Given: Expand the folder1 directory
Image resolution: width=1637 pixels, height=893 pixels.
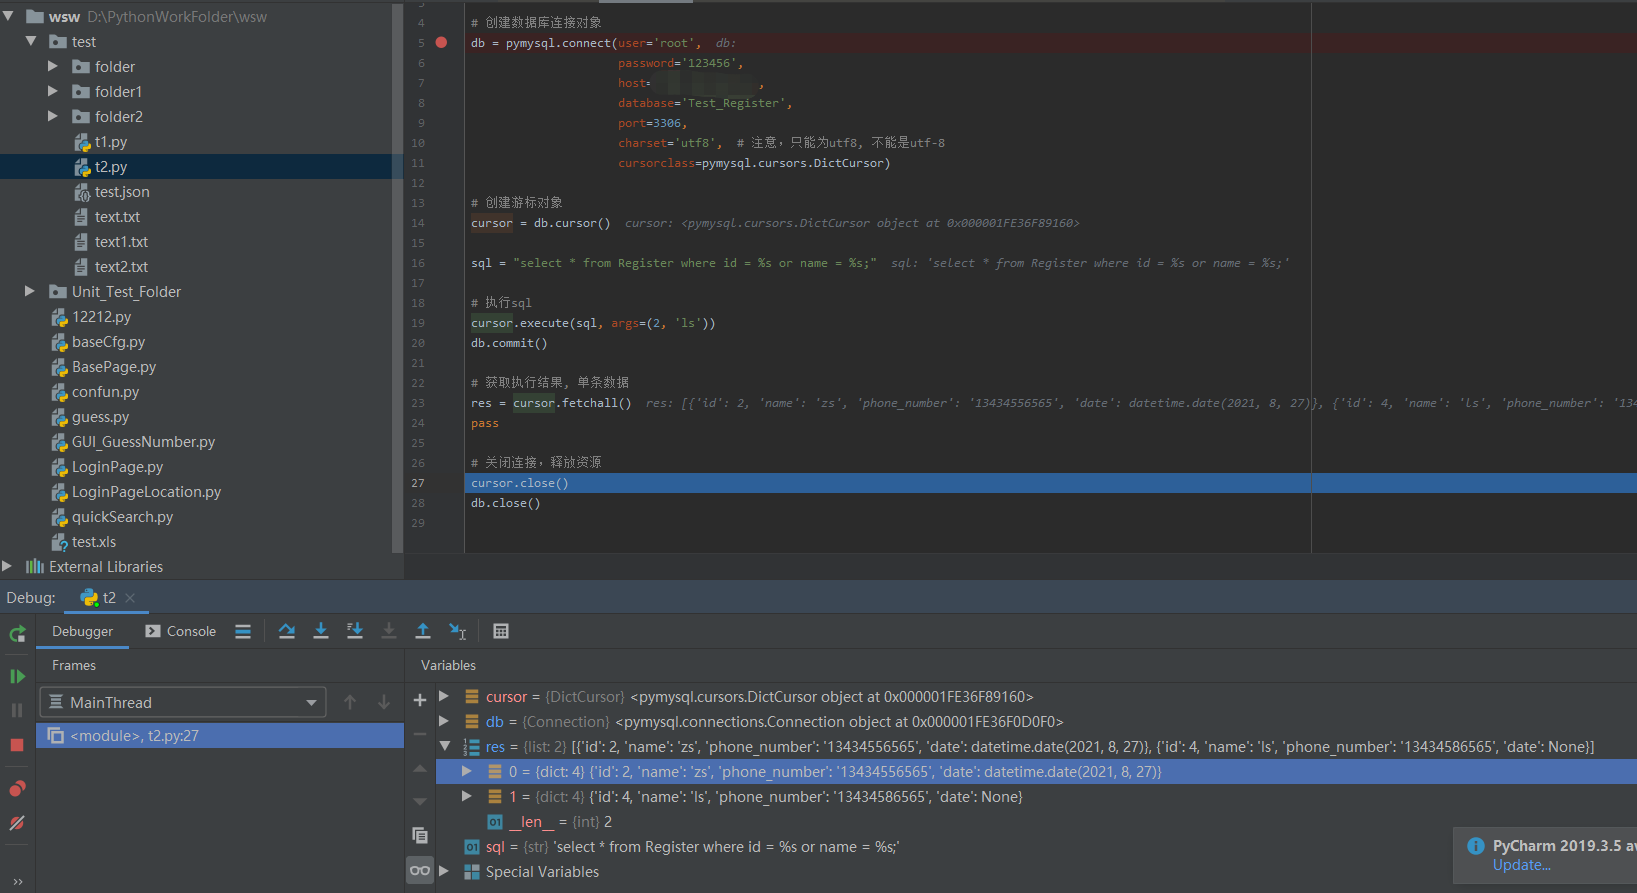Looking at the screenshot, I should coord(53,92).
